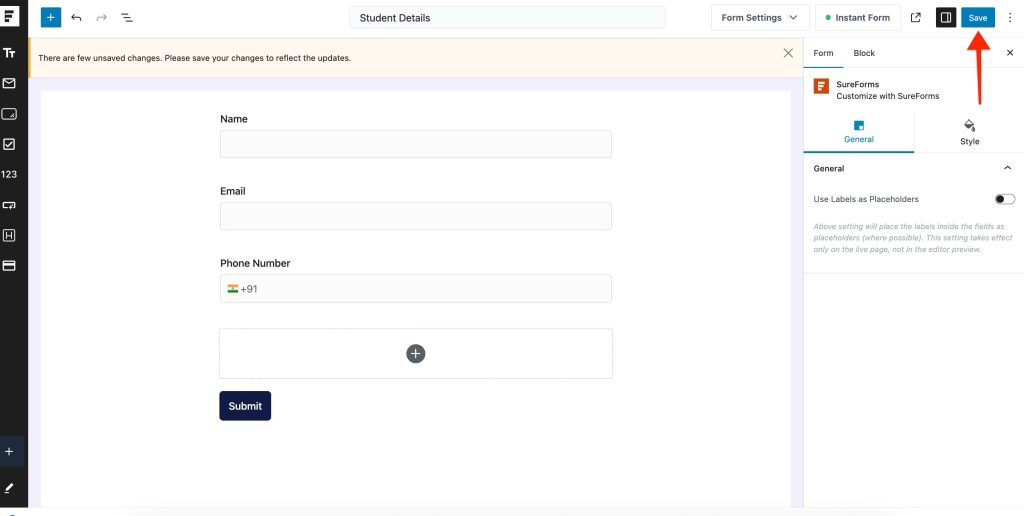Click the India flag country selector
Image resolution: width=1024 pixels, height=516 pixels.
click(232, 289)
